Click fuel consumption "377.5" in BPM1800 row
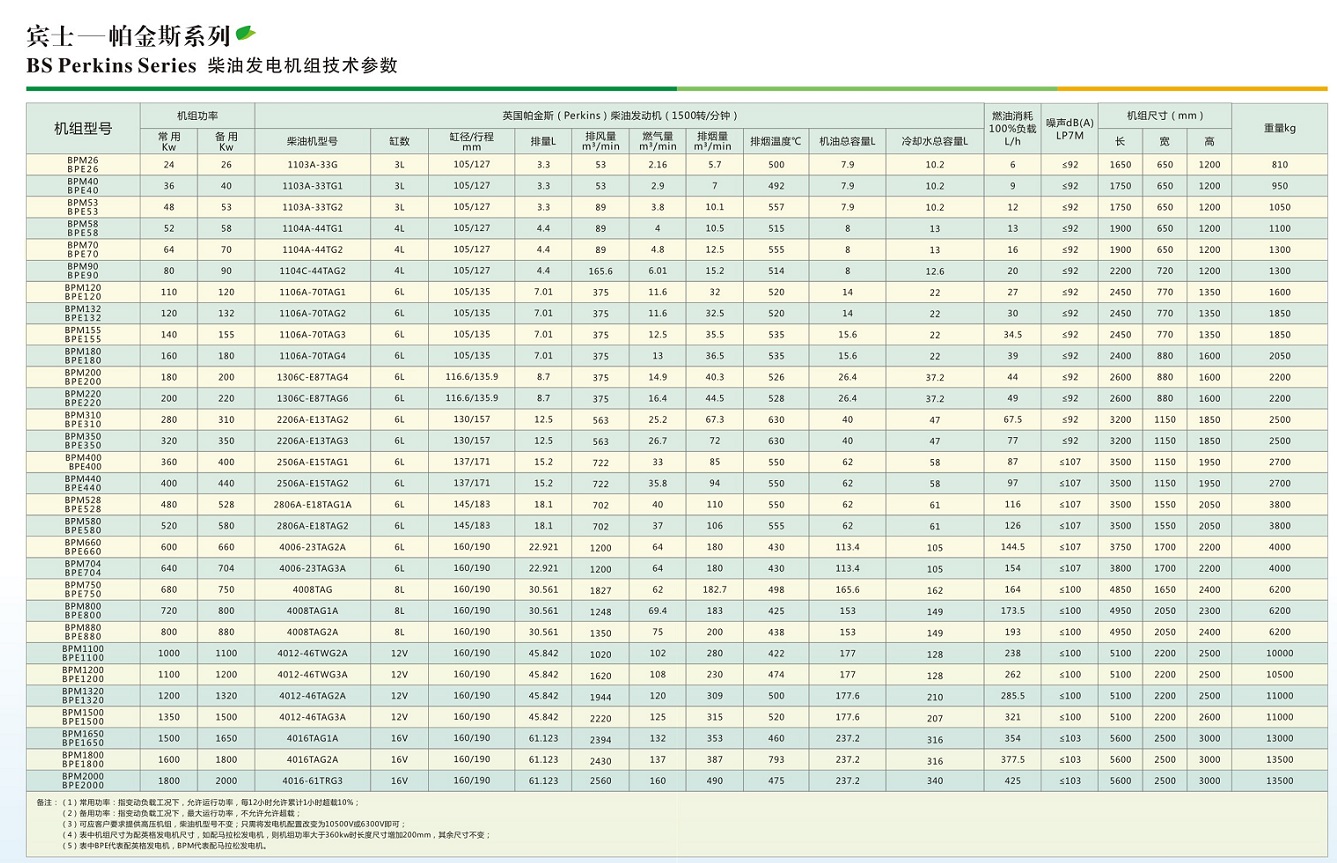Screen dimensions: 1337x863 [x=1013, y=760]
